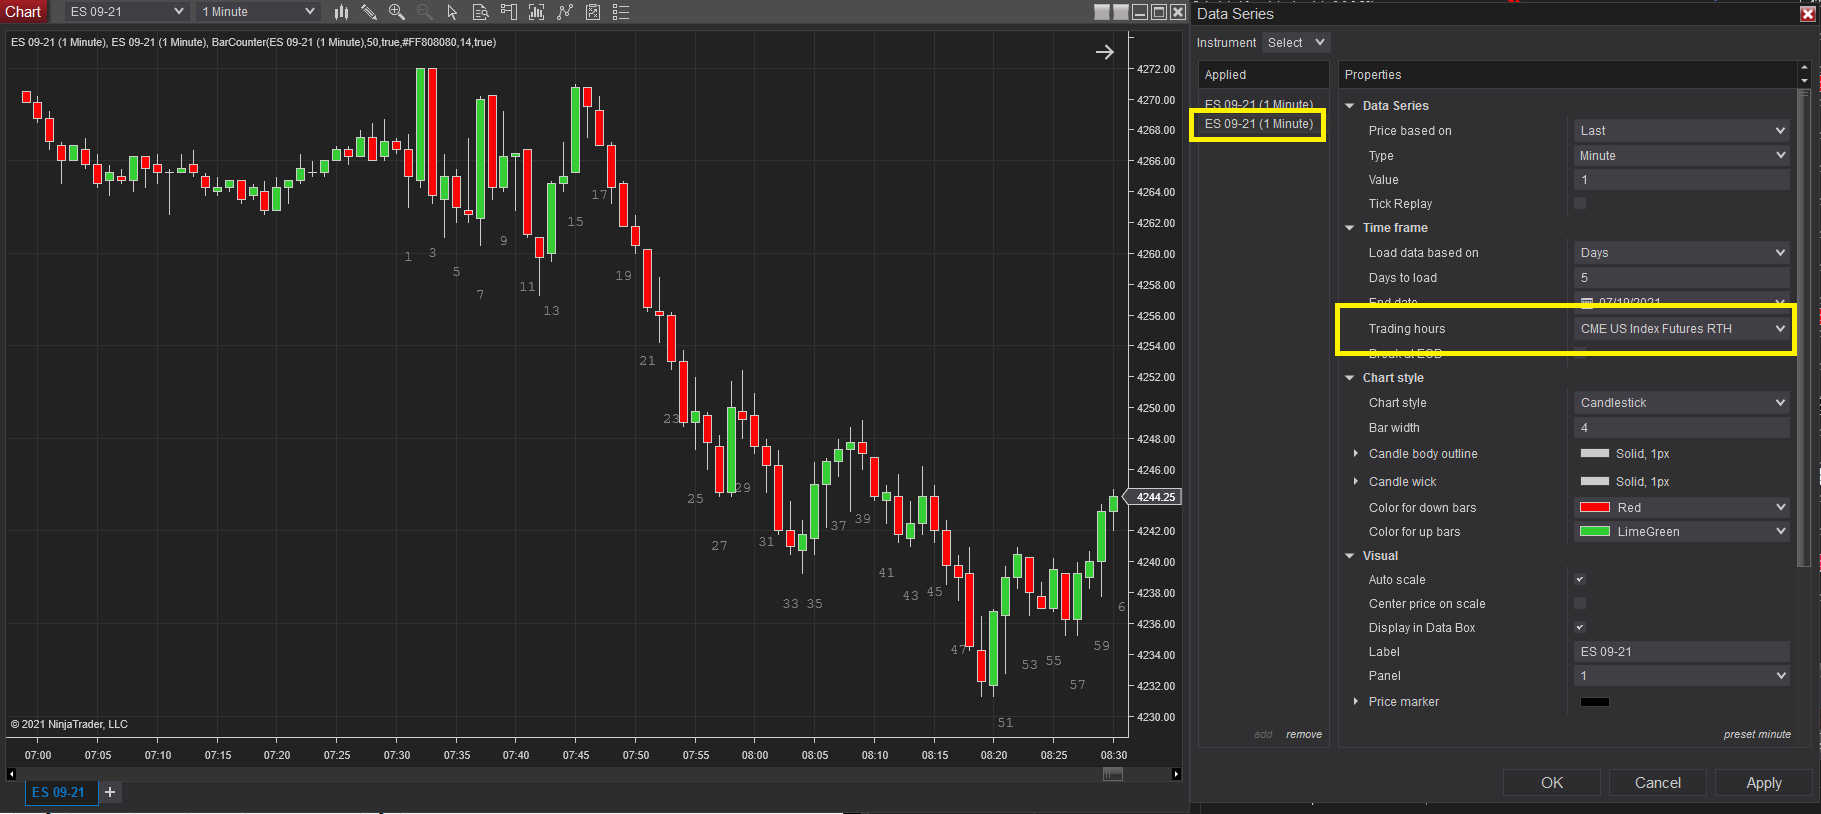Image resolution: width=1821 pixels, height=814 pixels.
Task: Click the scrollbar left arrow under chart
Action: [11, 774]
